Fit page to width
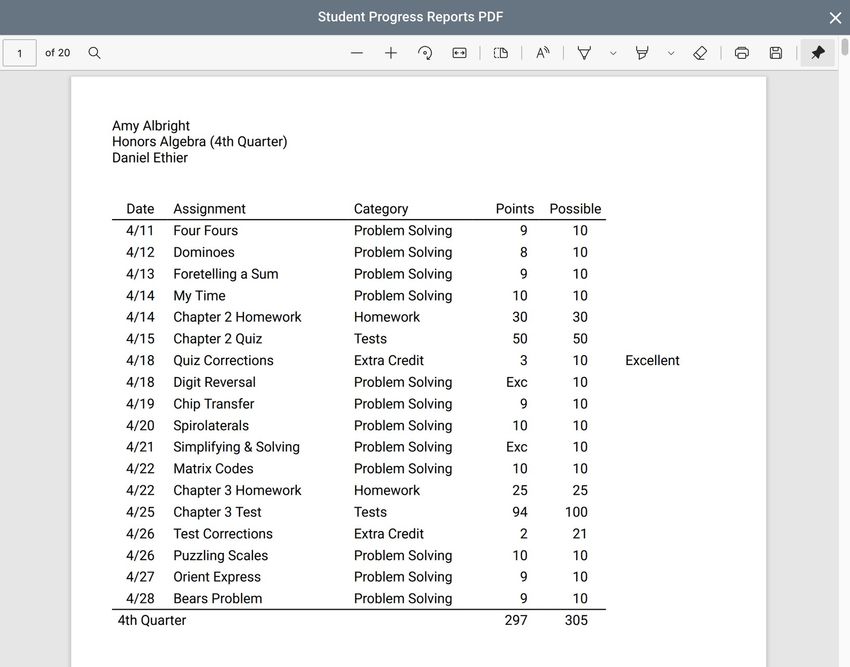The width and height of the screenshot is (850, 667). point(459,53)
